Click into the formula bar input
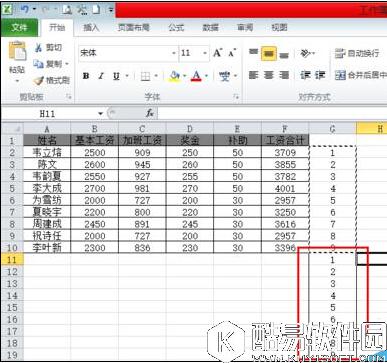The width and height of the screenshot is (387, 363). (272, 113)
